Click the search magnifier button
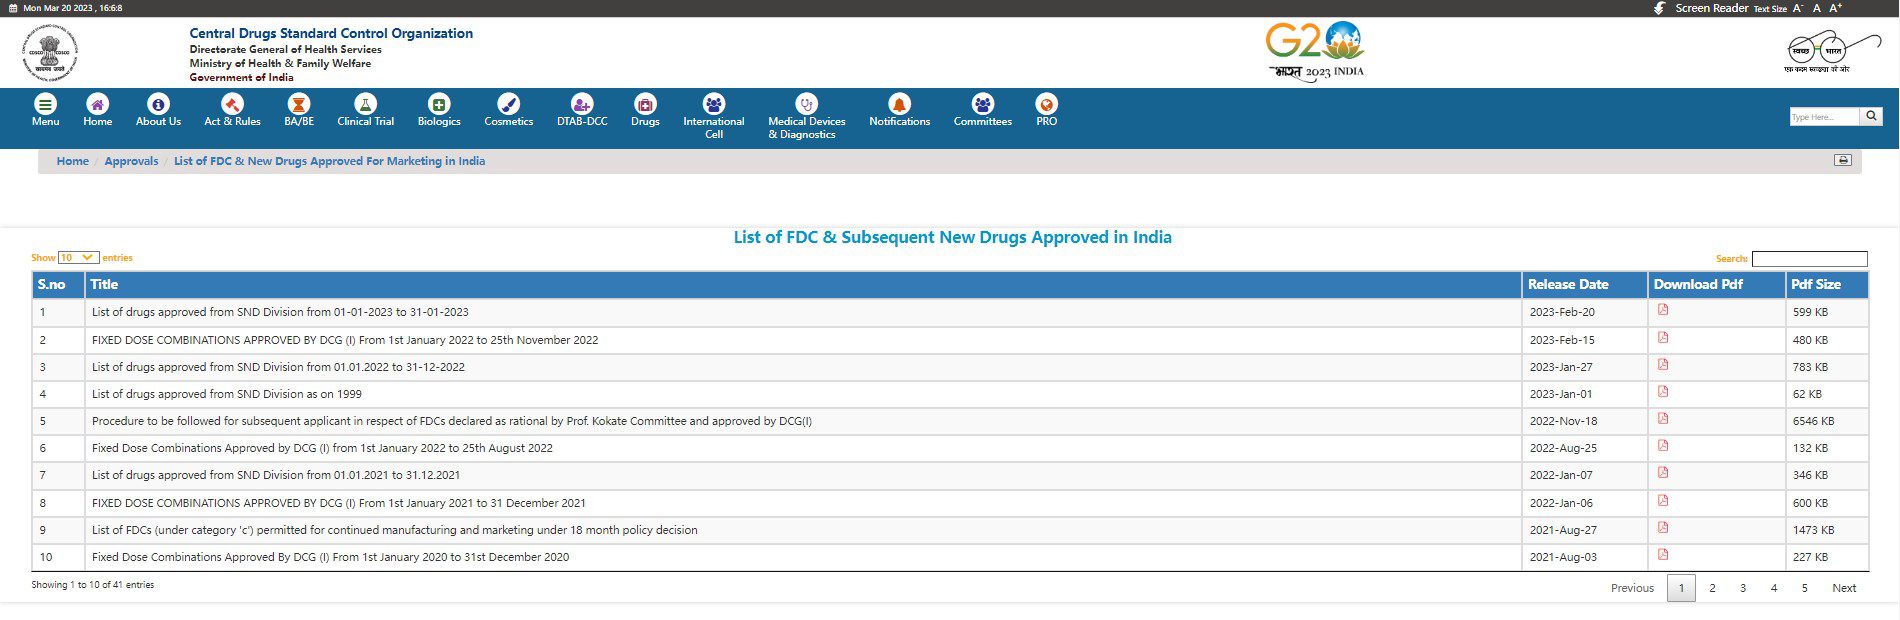 coord(1871,116)
